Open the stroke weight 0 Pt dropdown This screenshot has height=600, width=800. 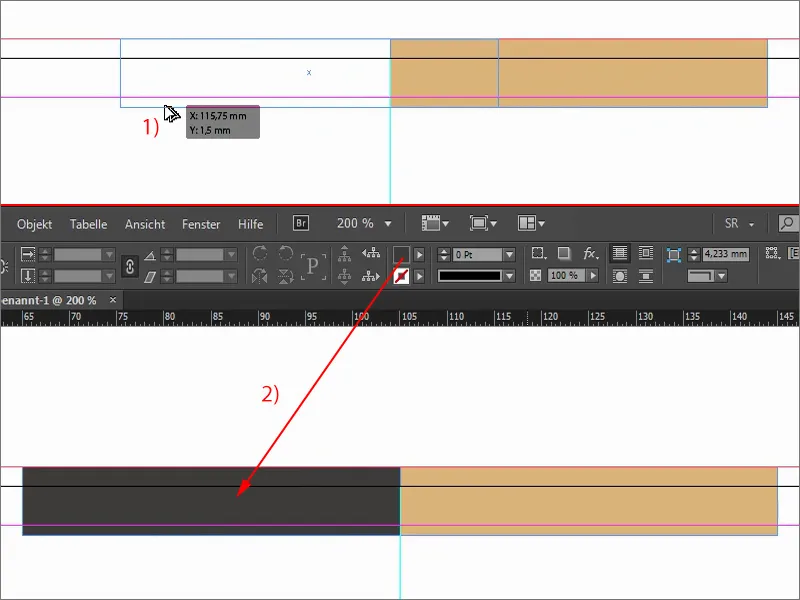[509, 255]
